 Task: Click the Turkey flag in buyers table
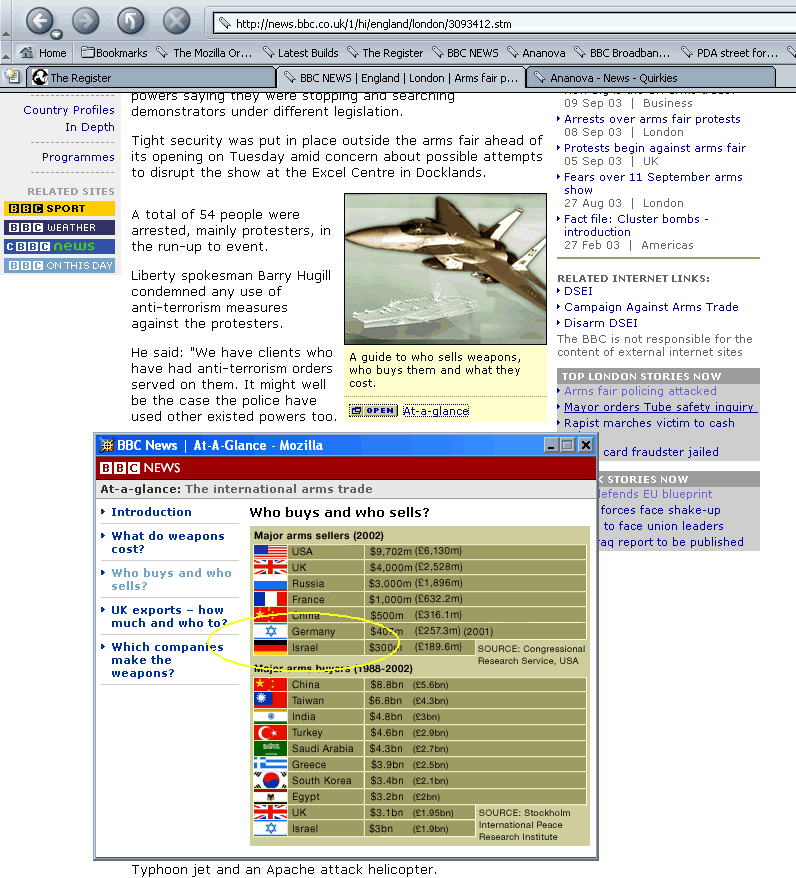(x=270, y=732)
